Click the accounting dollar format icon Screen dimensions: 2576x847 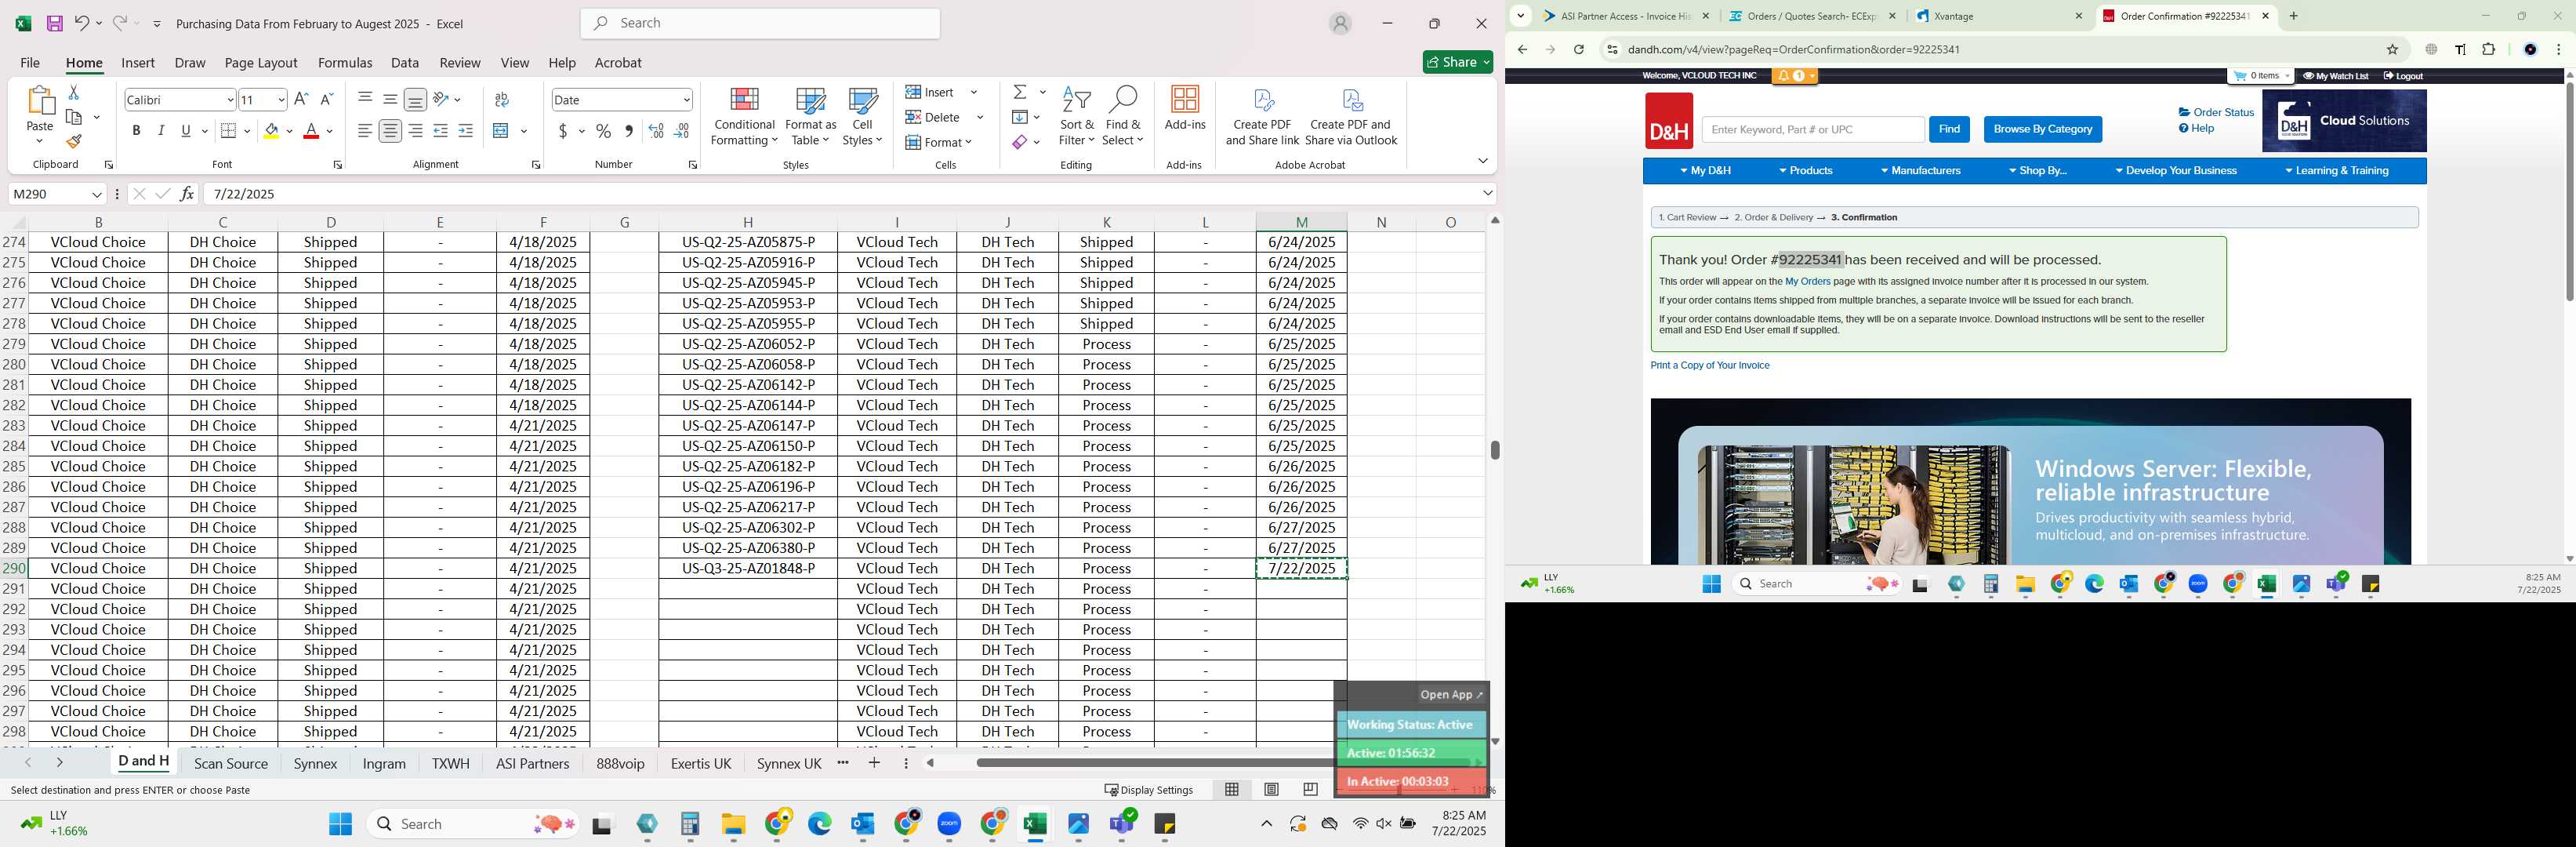[x=563, y=131]
